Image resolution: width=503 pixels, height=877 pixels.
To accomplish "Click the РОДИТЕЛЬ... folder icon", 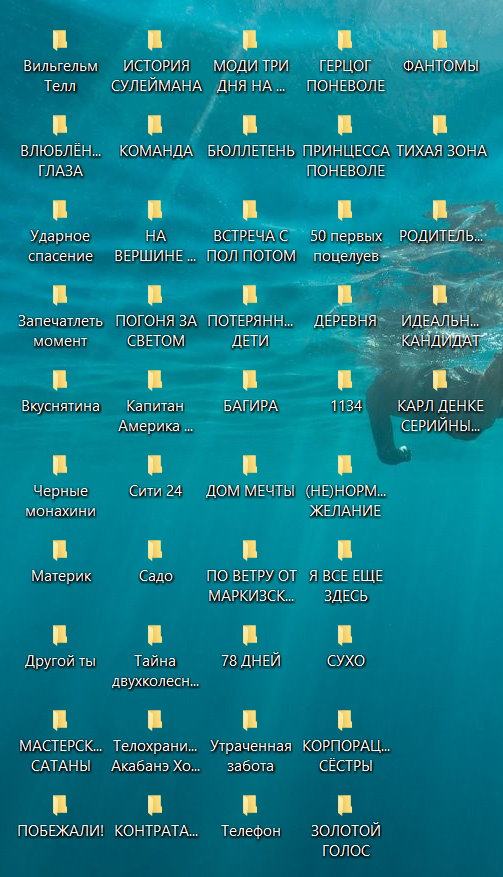I will [x=440, y=210].
